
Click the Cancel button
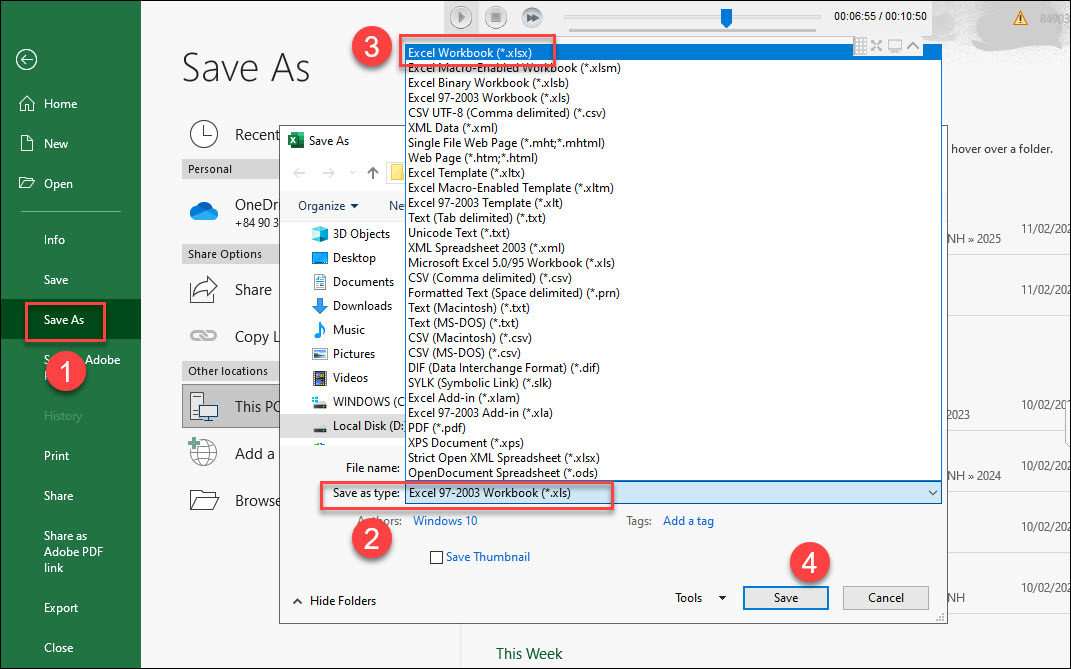tap(885, 598)
